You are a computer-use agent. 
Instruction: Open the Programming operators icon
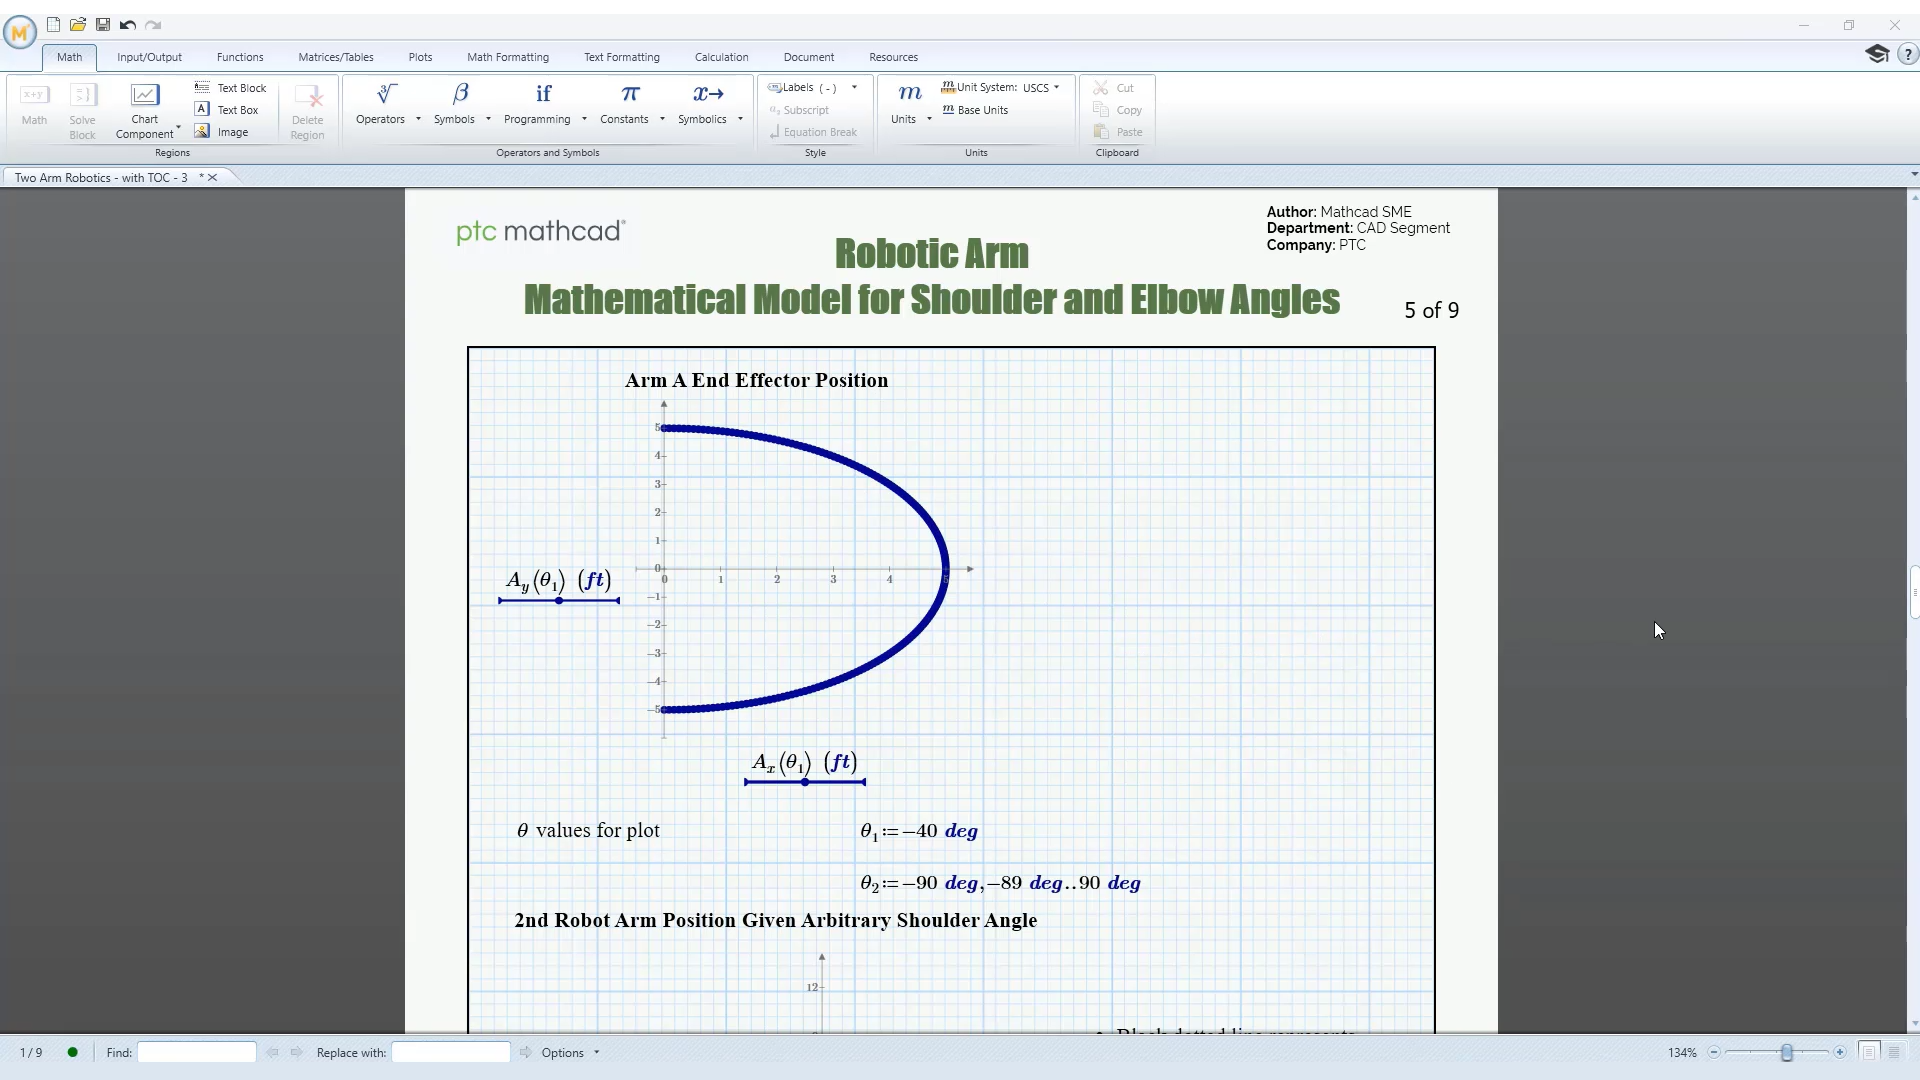pyautogui.click(x=543, y=96)
